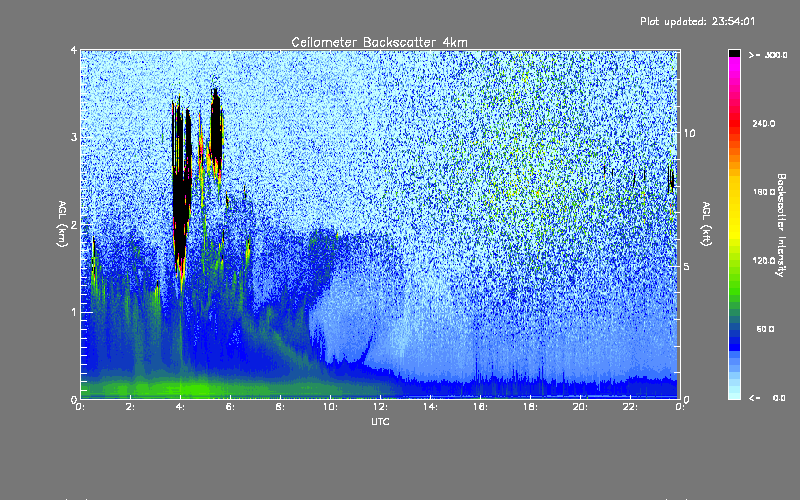Click the 'Ceilometer Backscatter 4km' plot title
This screenshot has width=800, height=500.
click(379, 42)
